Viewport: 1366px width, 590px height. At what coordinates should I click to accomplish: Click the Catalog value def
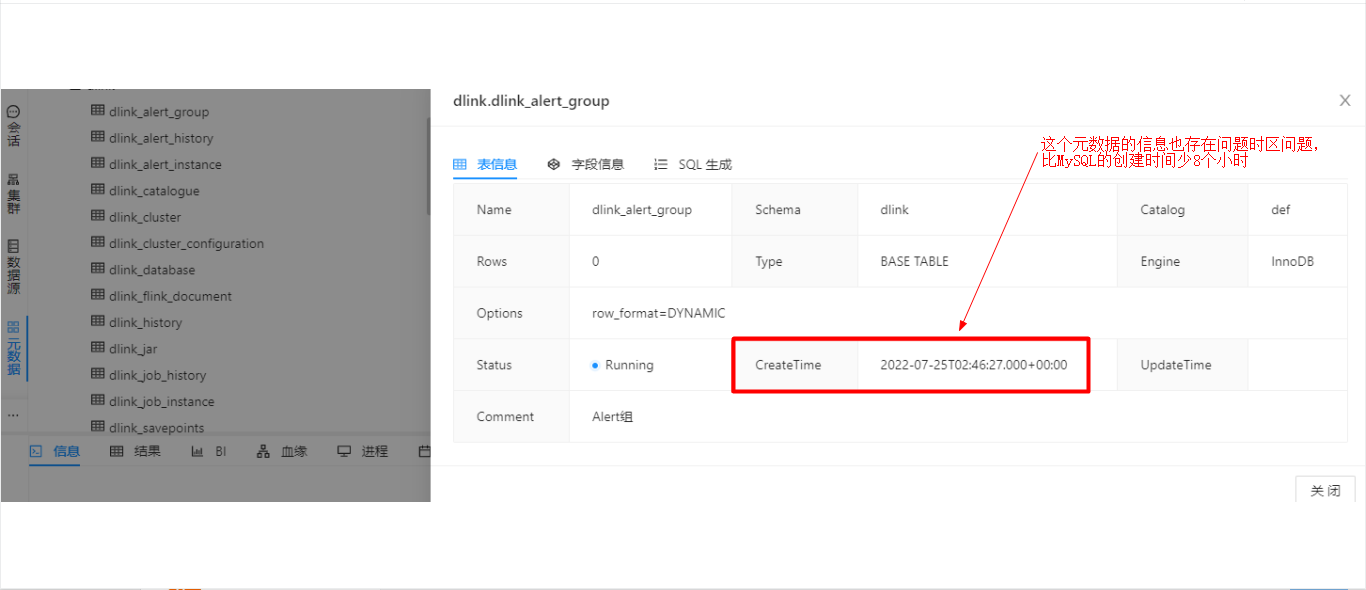coord(1280,210)
